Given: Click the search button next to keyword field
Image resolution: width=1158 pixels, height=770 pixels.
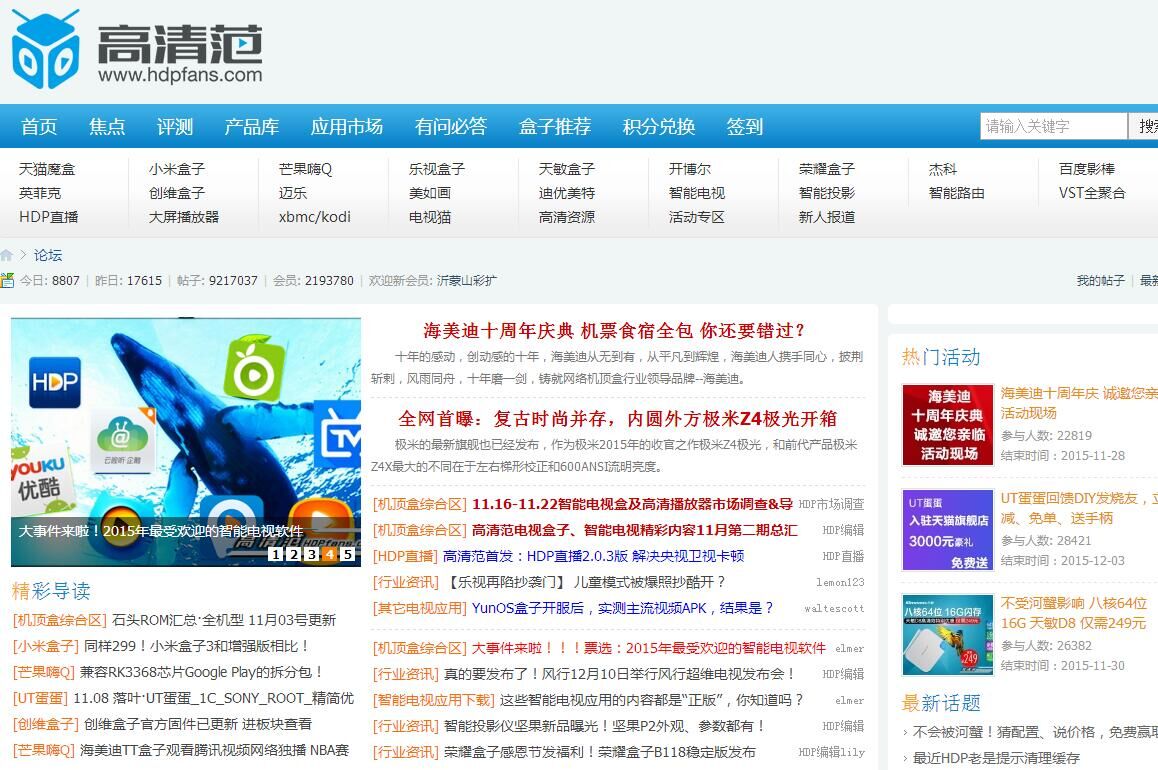Looking at the screenshot, I should (1143, 126).
